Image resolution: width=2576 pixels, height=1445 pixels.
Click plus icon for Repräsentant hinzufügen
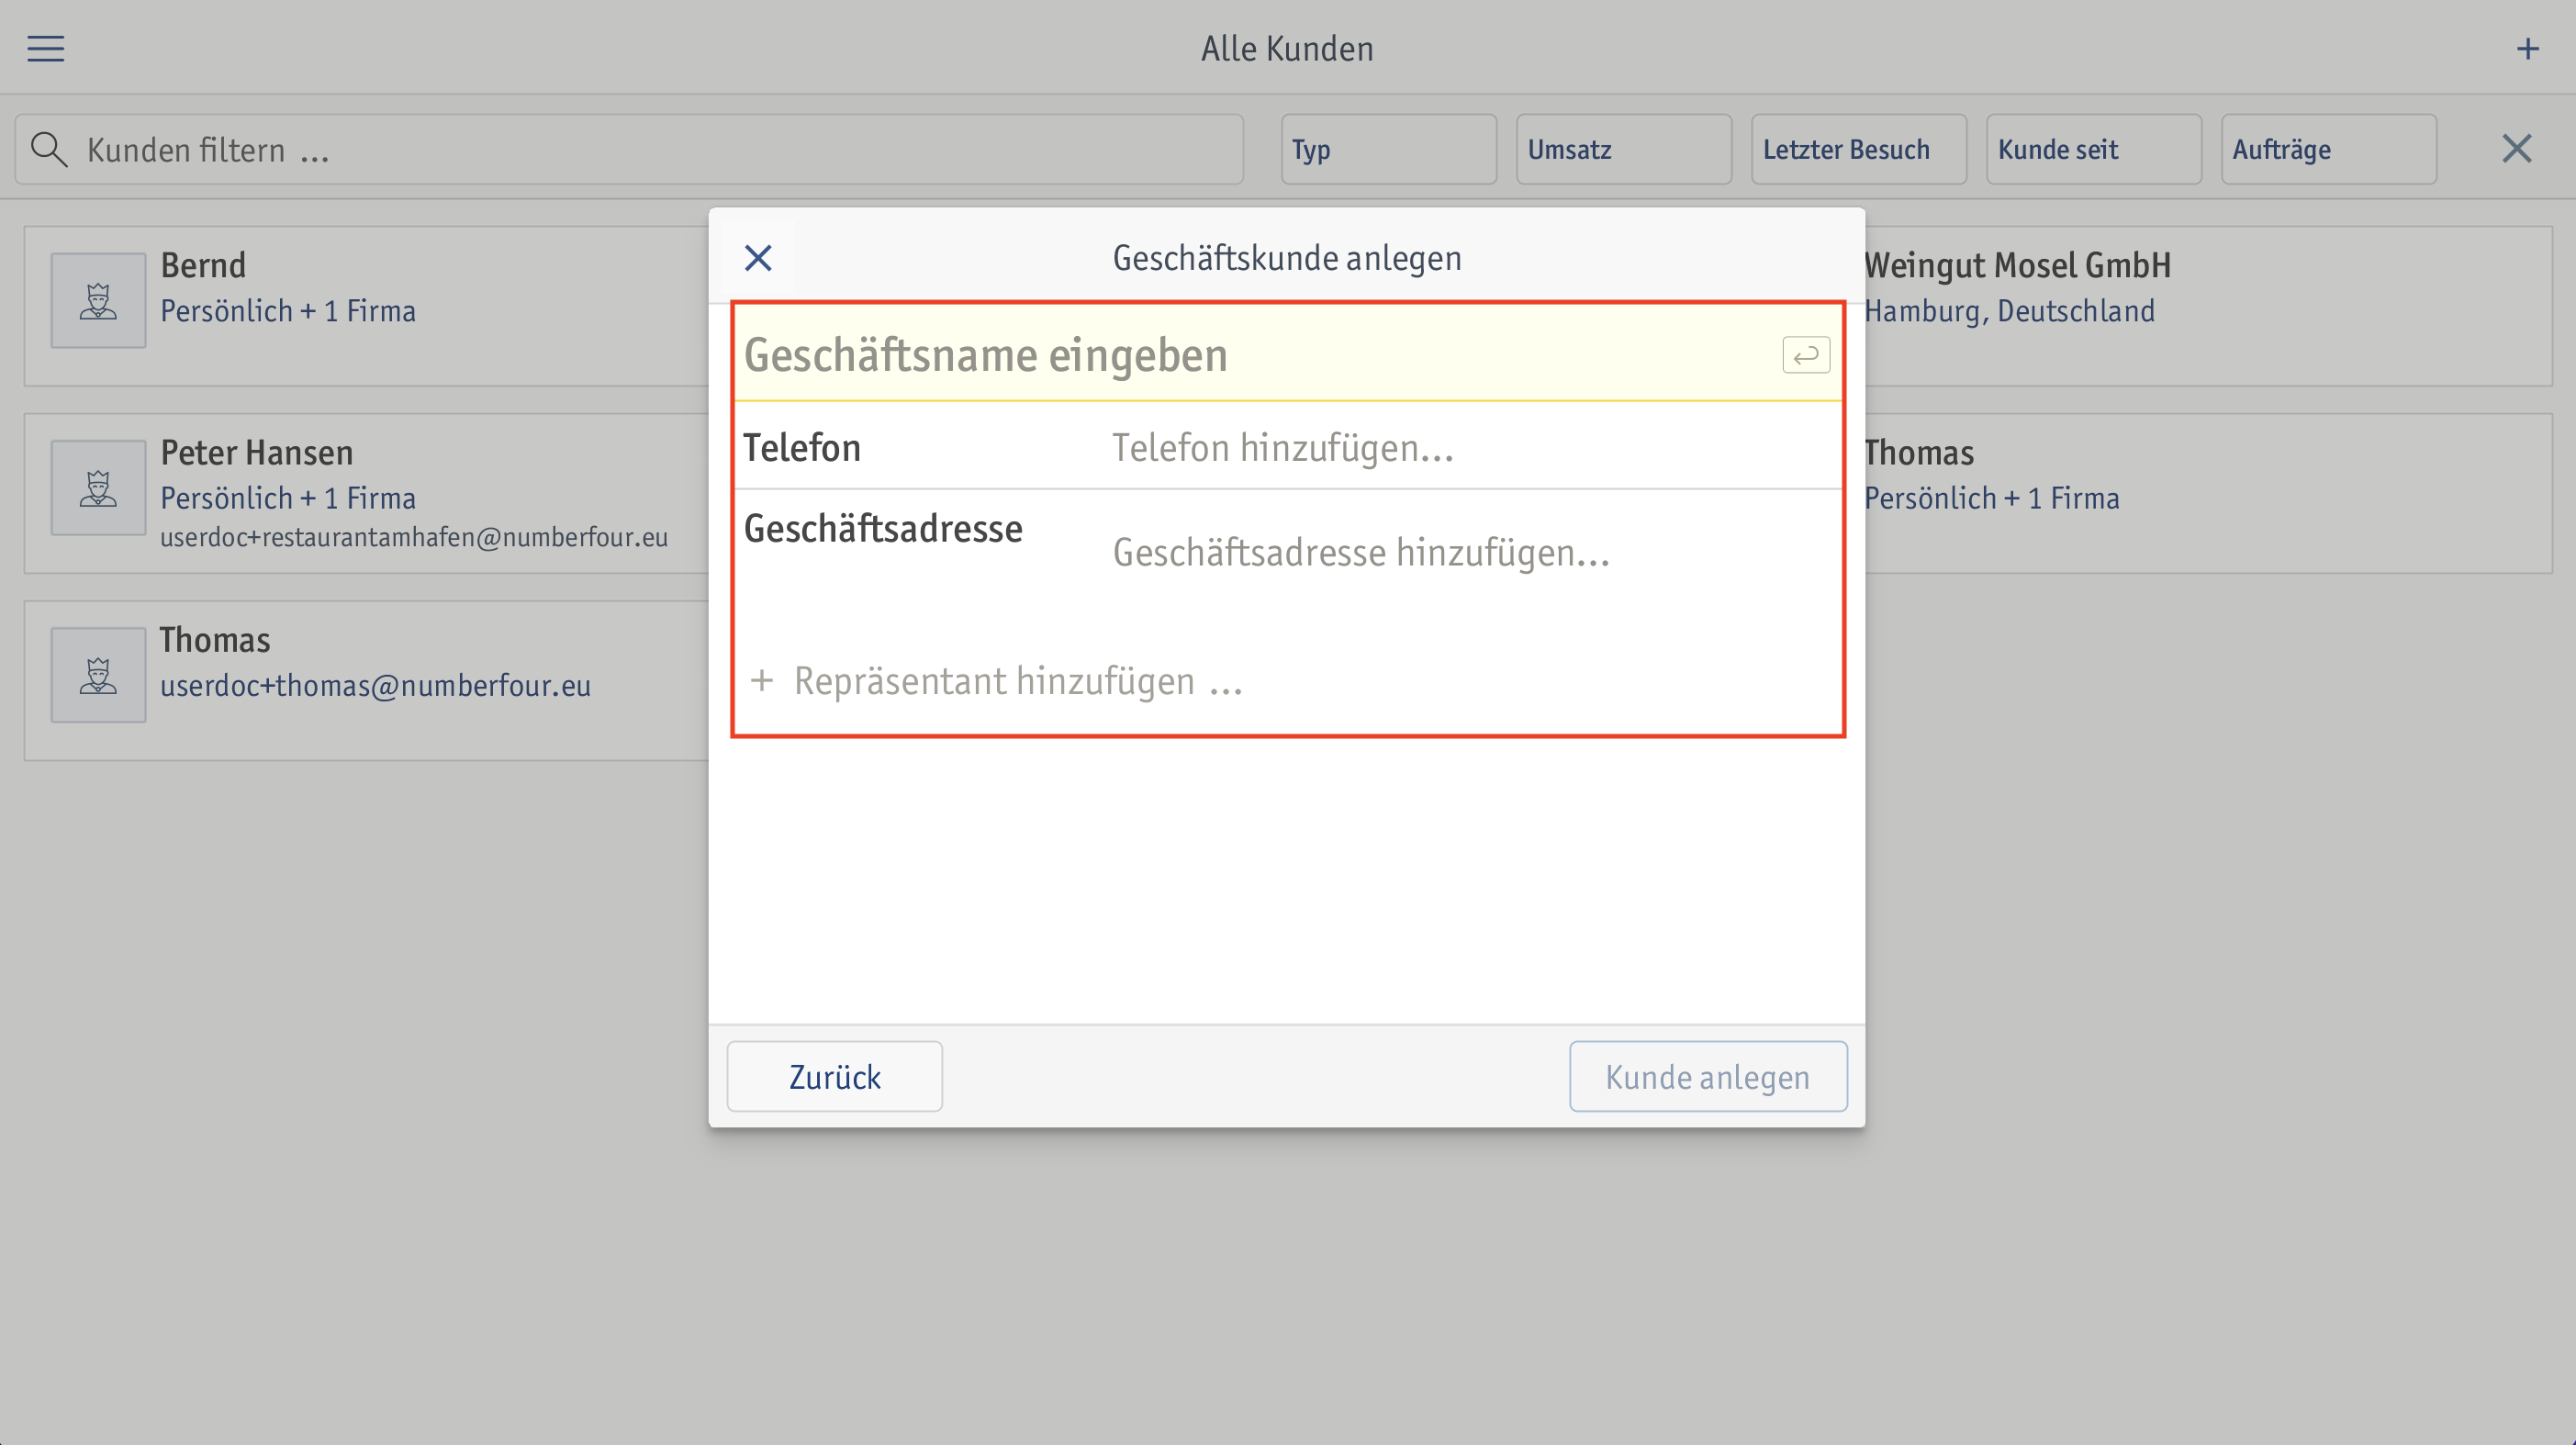762,681
